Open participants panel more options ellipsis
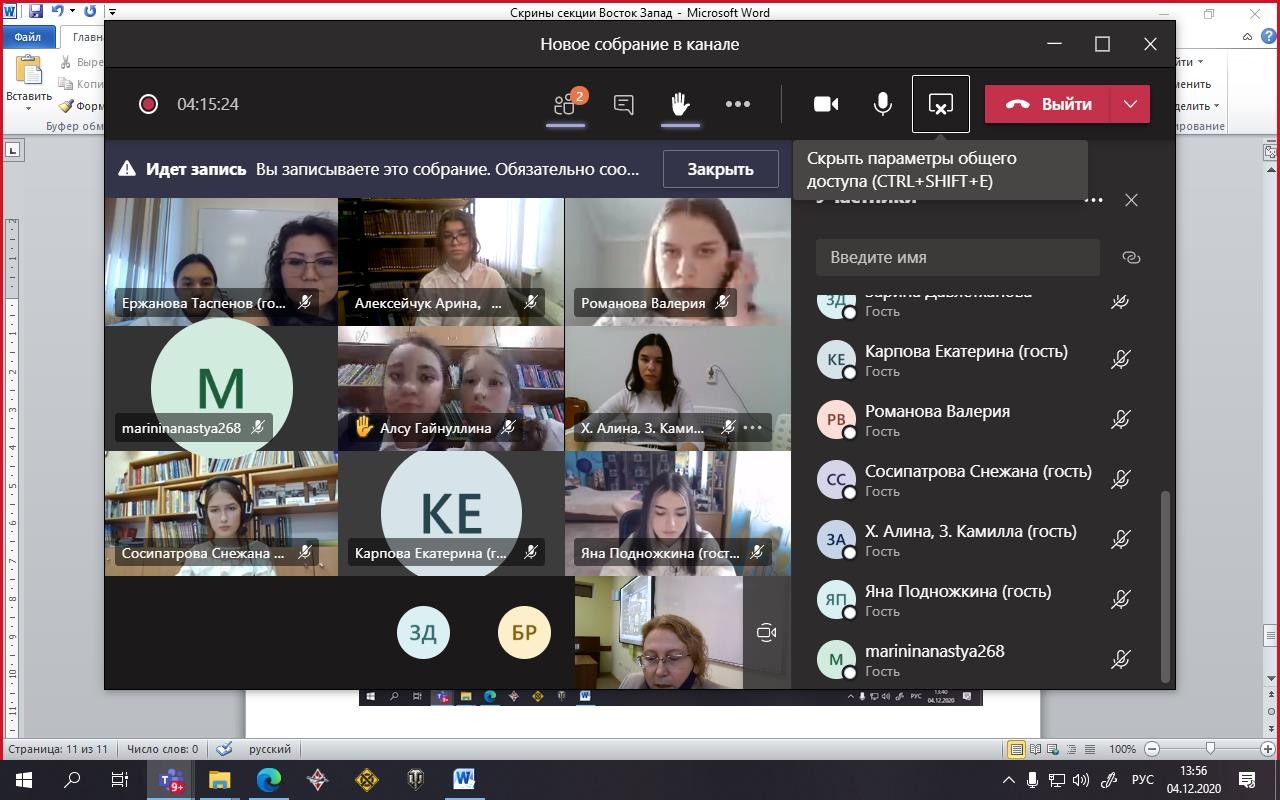The height and width of the screenshot is (800, 1280). click(x=1094, y=200)
